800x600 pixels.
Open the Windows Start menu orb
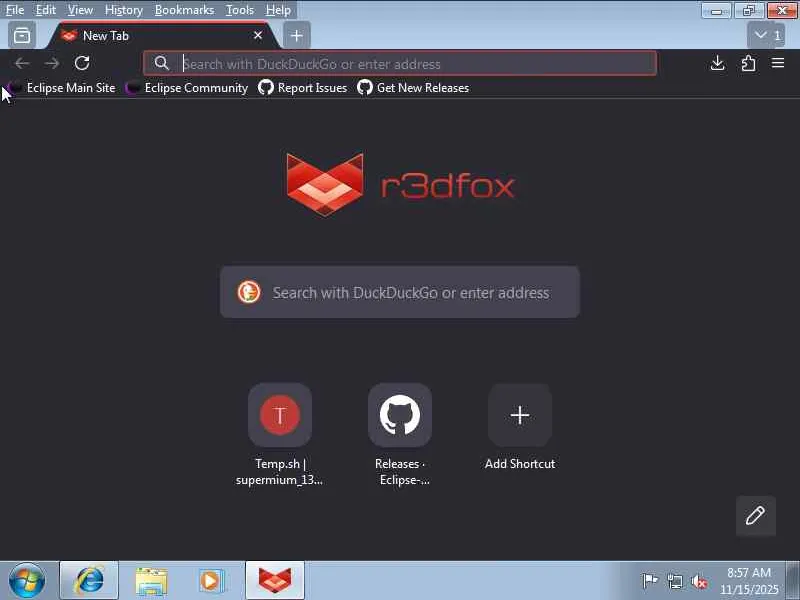click(26, 581)
